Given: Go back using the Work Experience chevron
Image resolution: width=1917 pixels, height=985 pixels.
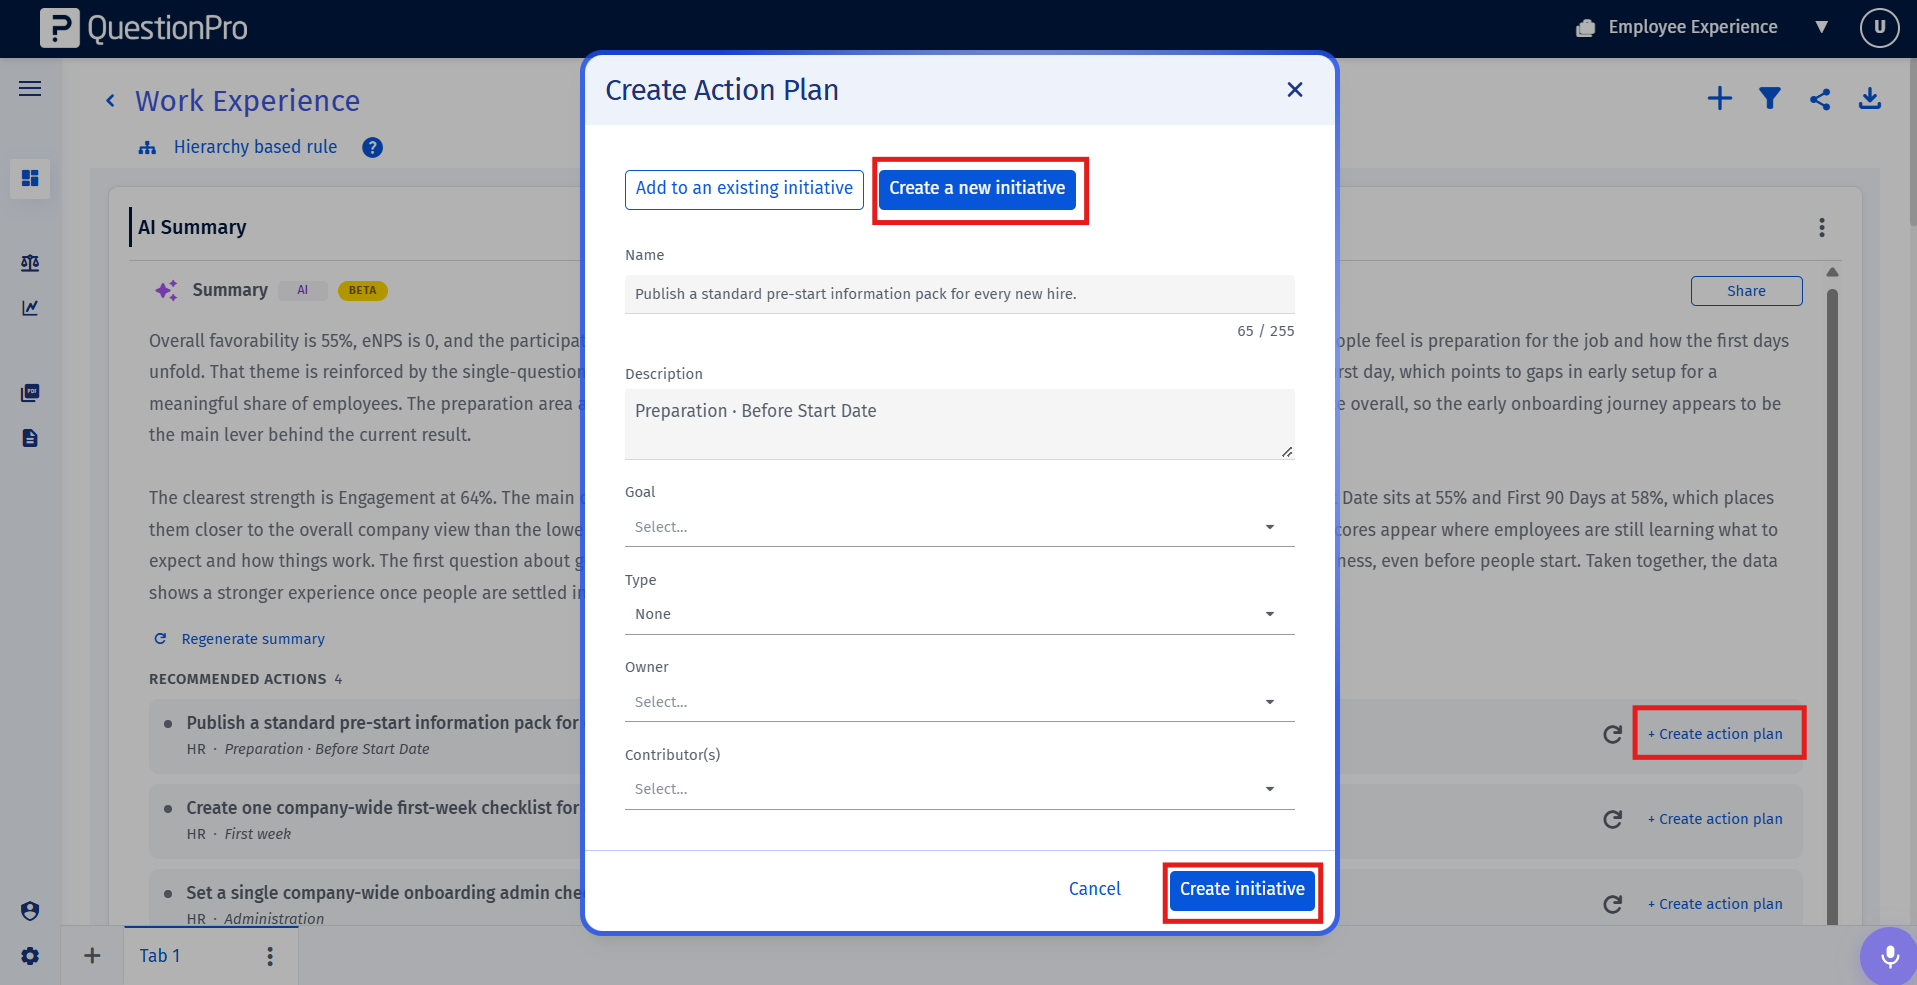Looking at the screenshot, I should [111, 101].
